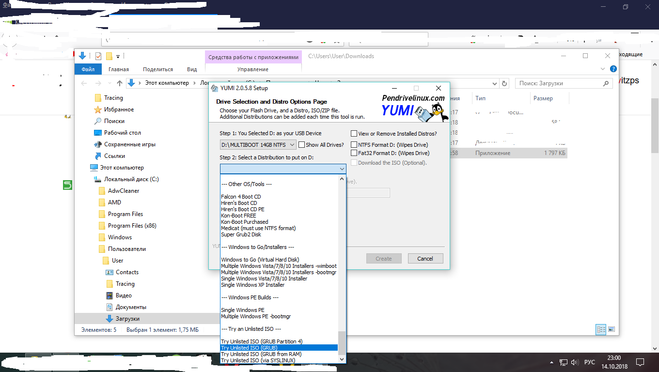Click the distribution list scroll-up arrow
Viewport: 659px width, 372px height.
(342, 179)
